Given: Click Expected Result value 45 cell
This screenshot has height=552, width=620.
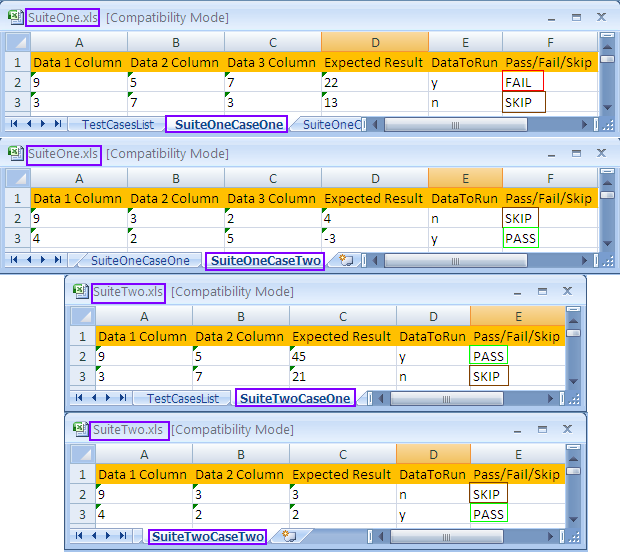Looking at the screenshot, I should click(343, 356).
